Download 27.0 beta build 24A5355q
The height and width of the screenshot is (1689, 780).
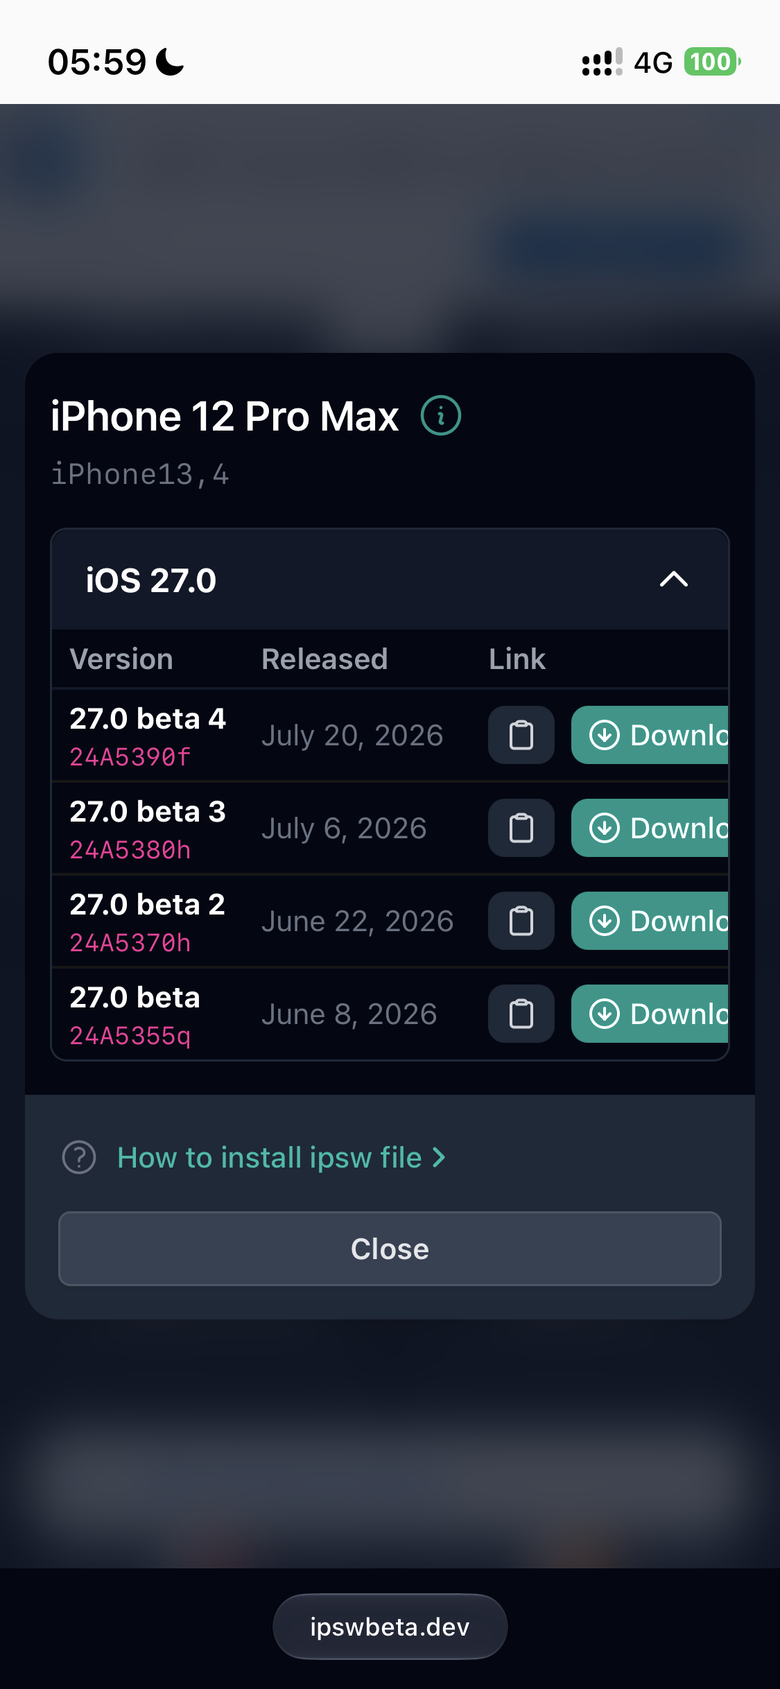[x=650, y=1014]
